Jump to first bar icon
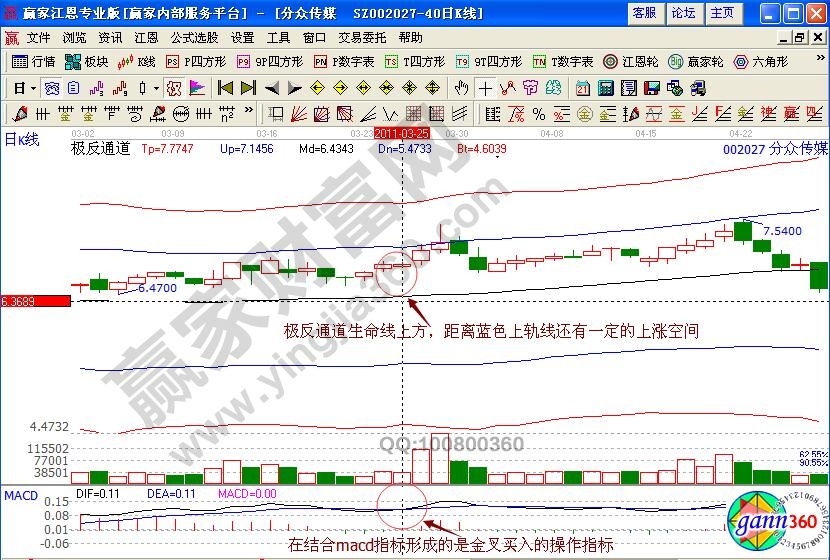The height and width of the screenshot is (560, 830). (x=225, y=88)
